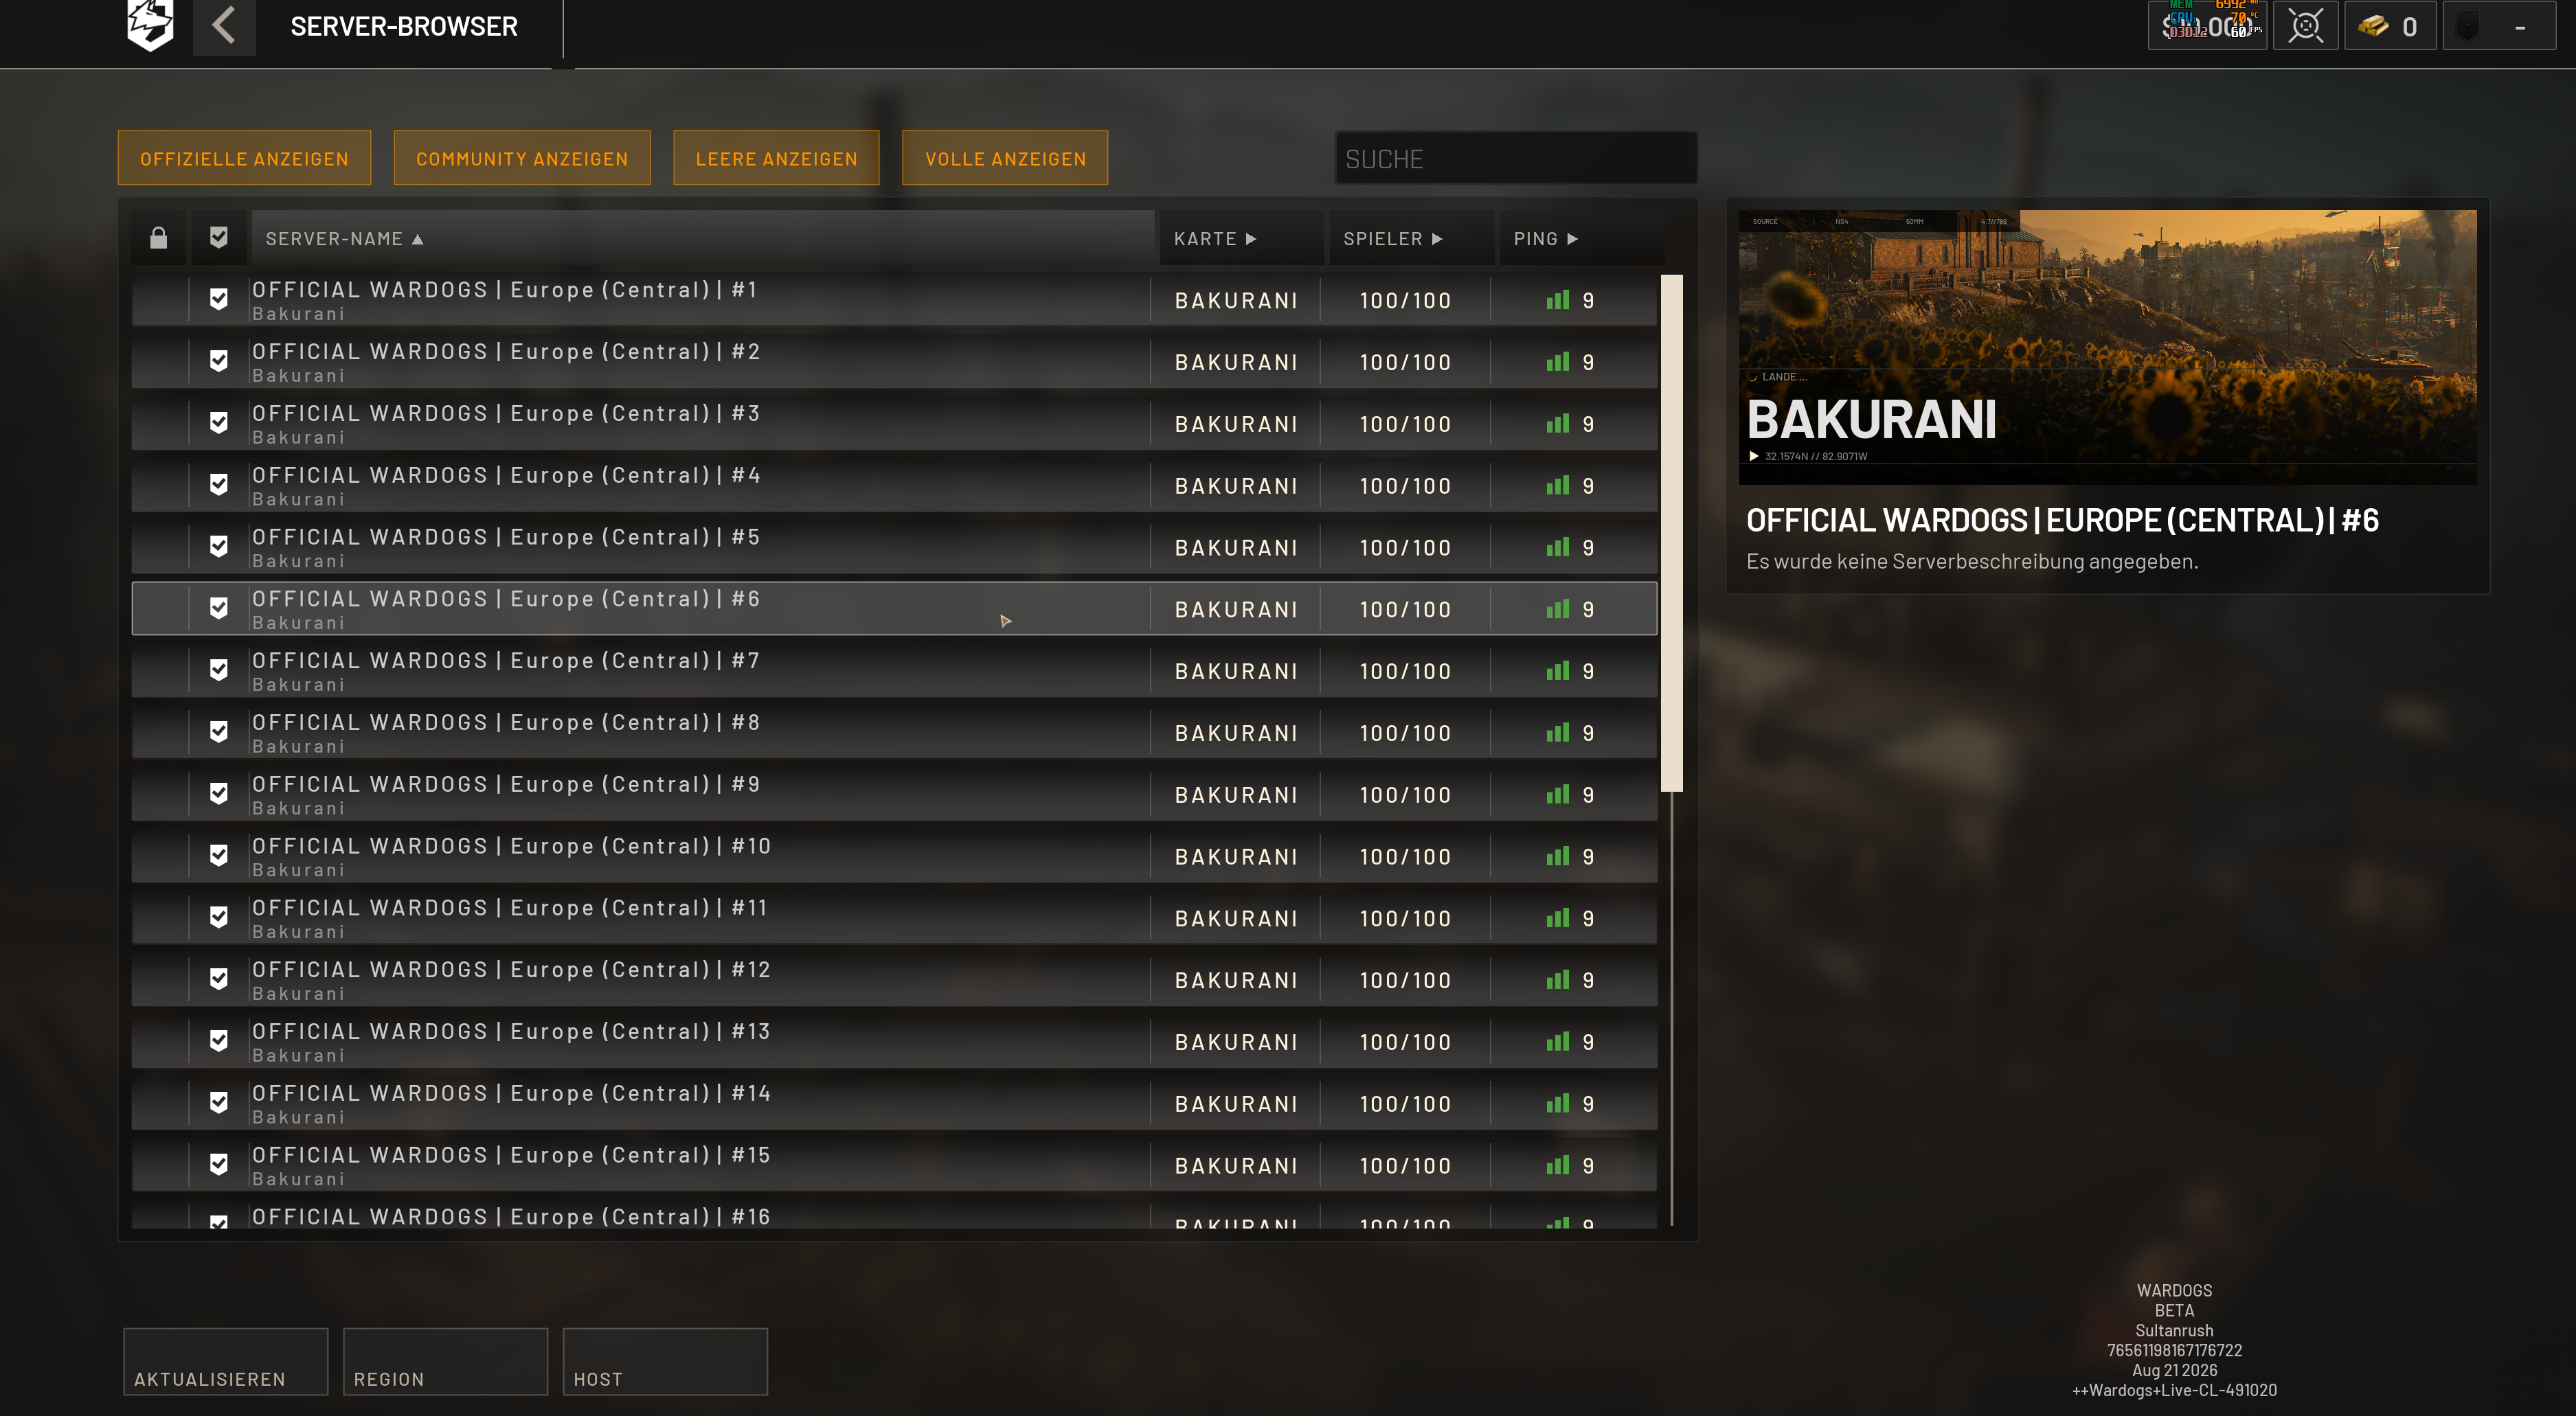2576x1416 pixels.
Task: Select server Europe (Central) #5 row
Action: pyautogui.click(x=894, y=547)
